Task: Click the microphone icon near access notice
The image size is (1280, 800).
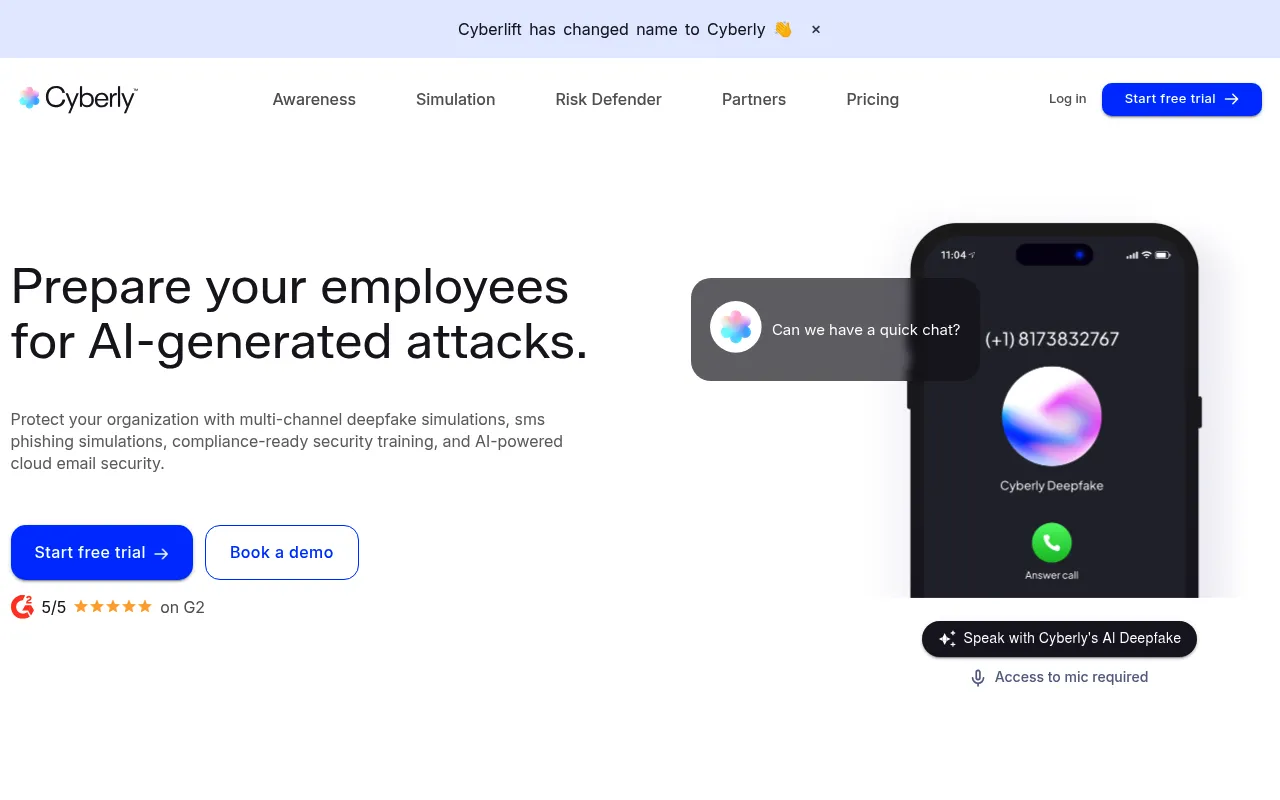Action: (978, 678)
